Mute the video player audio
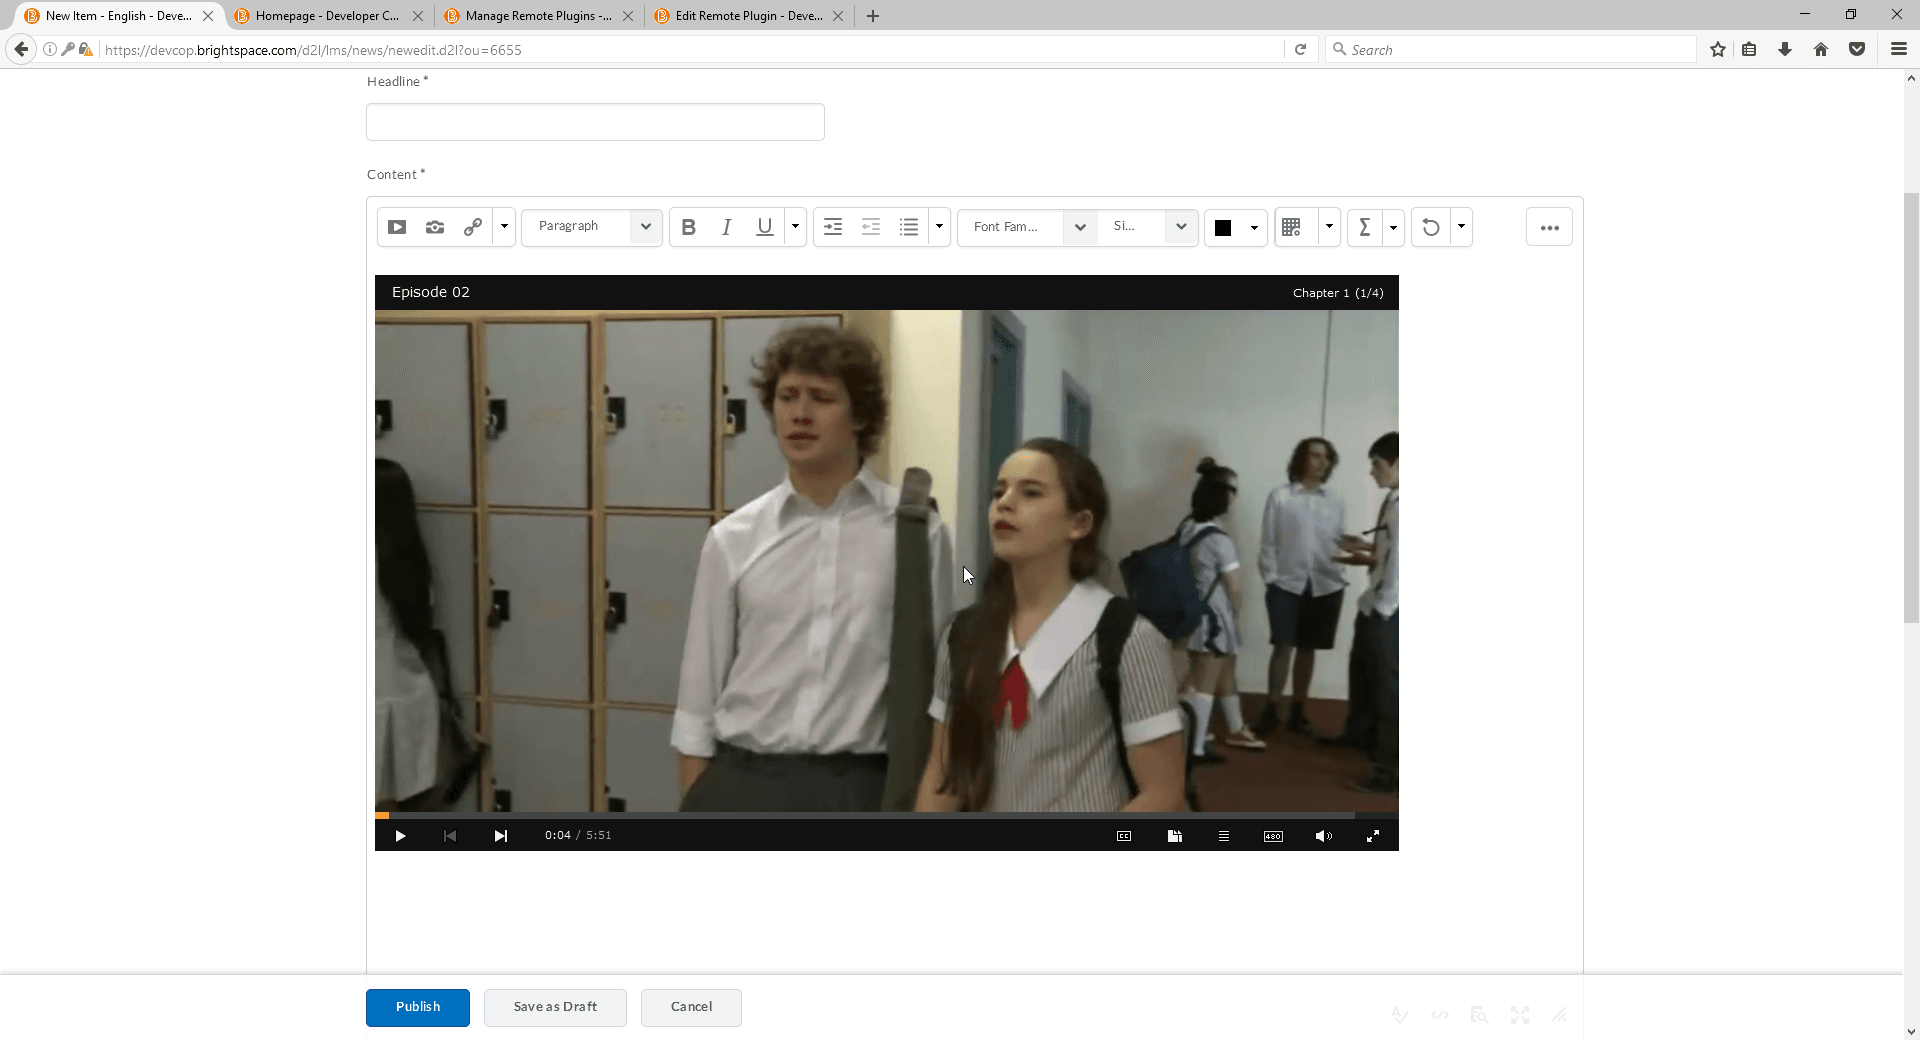The height and width of the screenshot is (1040, 1920). pos(1322,836)
